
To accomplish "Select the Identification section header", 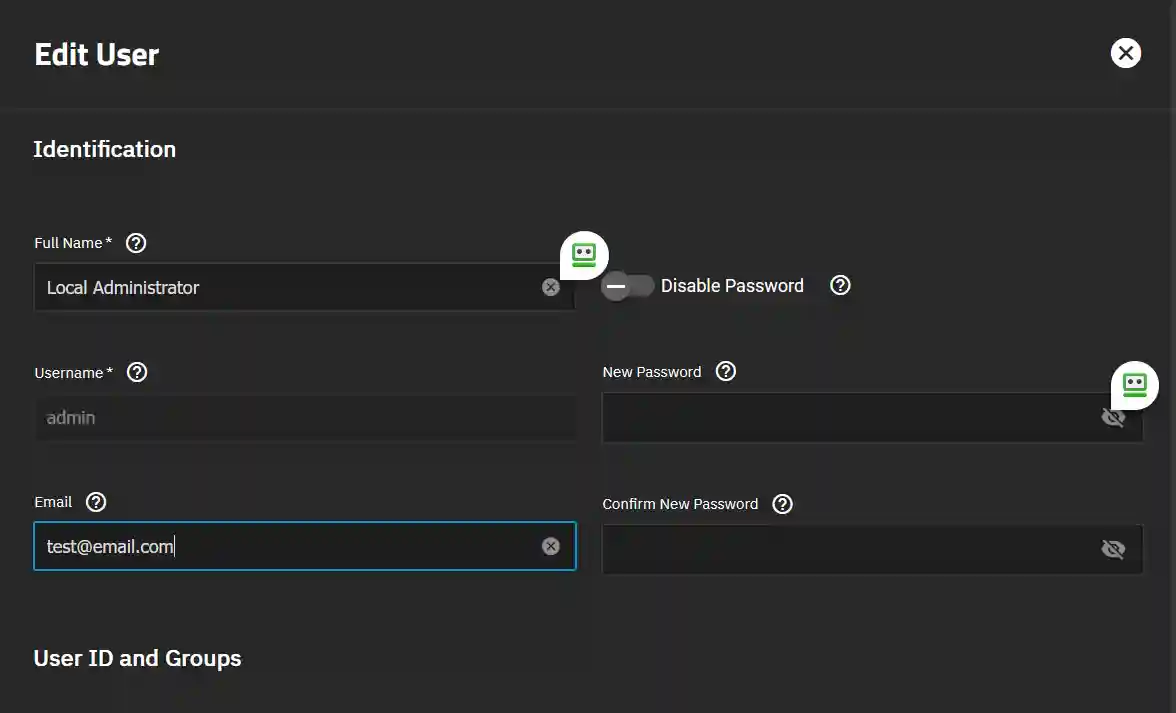I will coord(104,148).
